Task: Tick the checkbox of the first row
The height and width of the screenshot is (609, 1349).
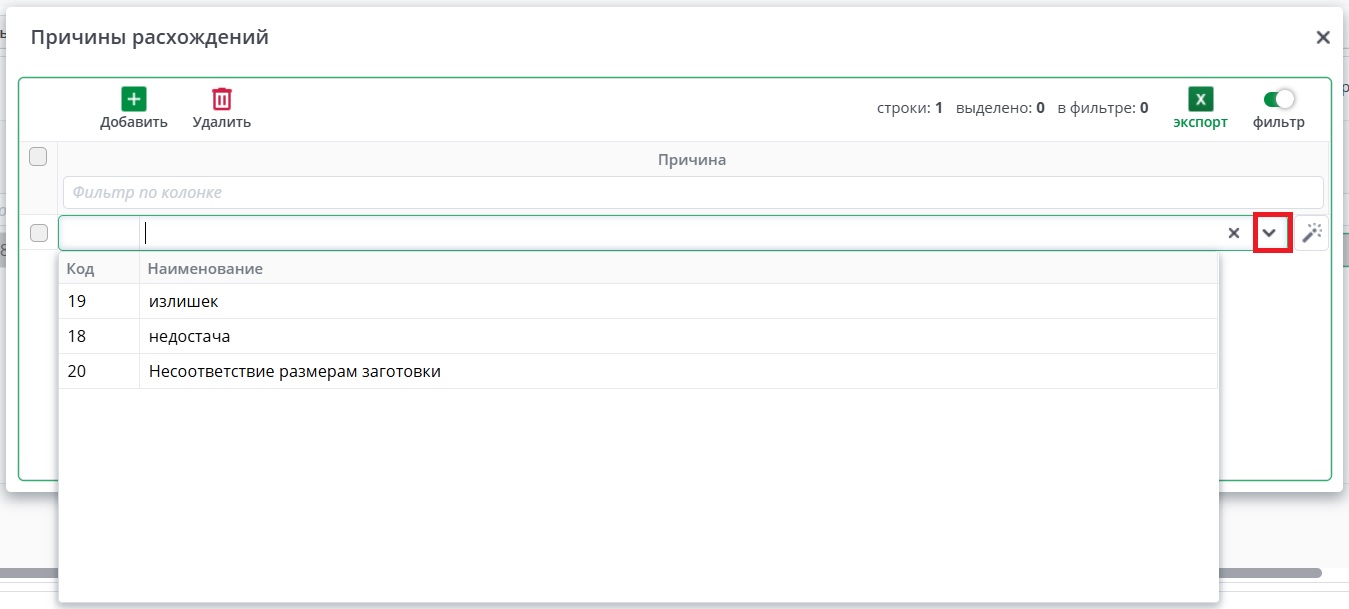Action: pyautogui.click(x=38, y=233)
